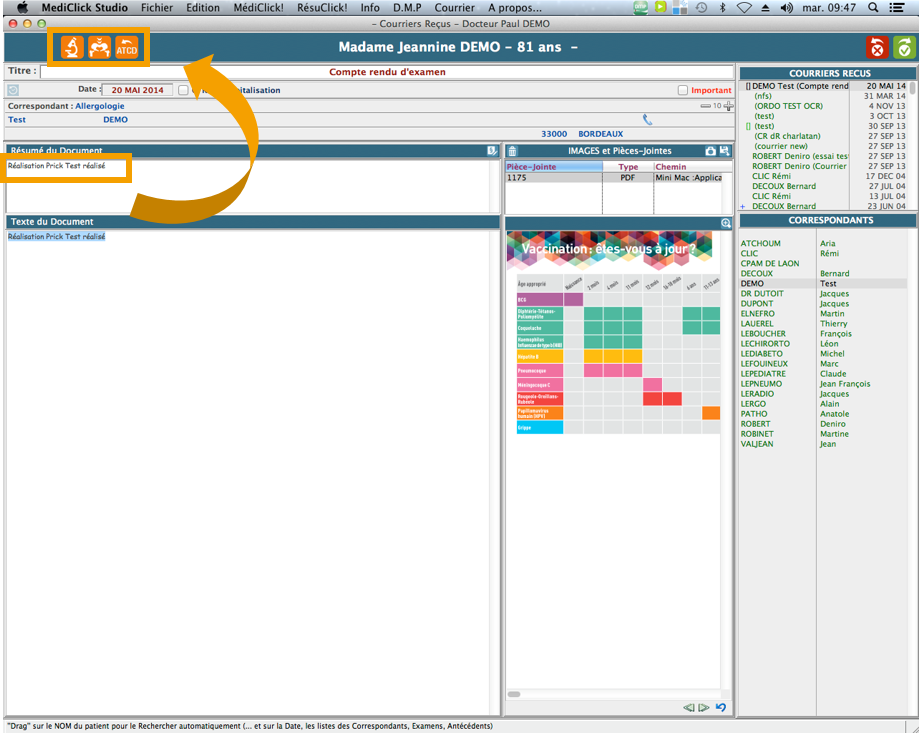The height and width of the screenshot is (733, 919).
Task: Select the Allergologie correspondent link
Action: (100, 105)
